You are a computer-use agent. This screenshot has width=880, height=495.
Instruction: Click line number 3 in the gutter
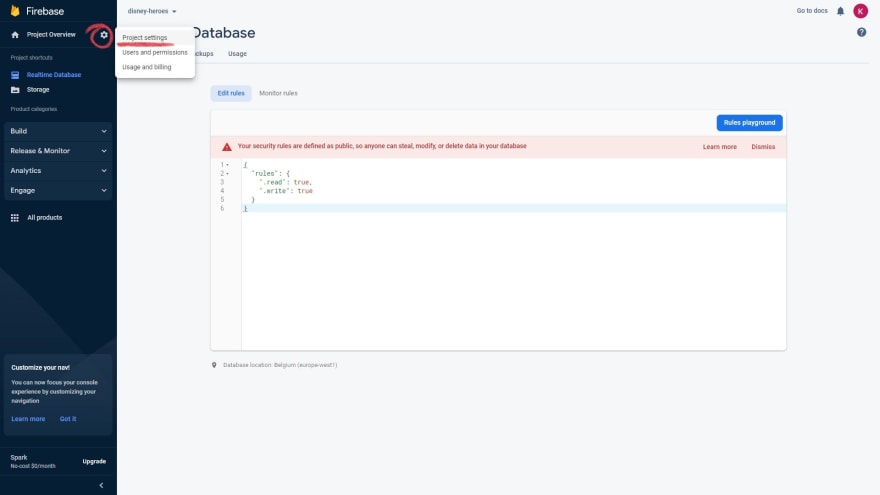(x=222, y=182)
